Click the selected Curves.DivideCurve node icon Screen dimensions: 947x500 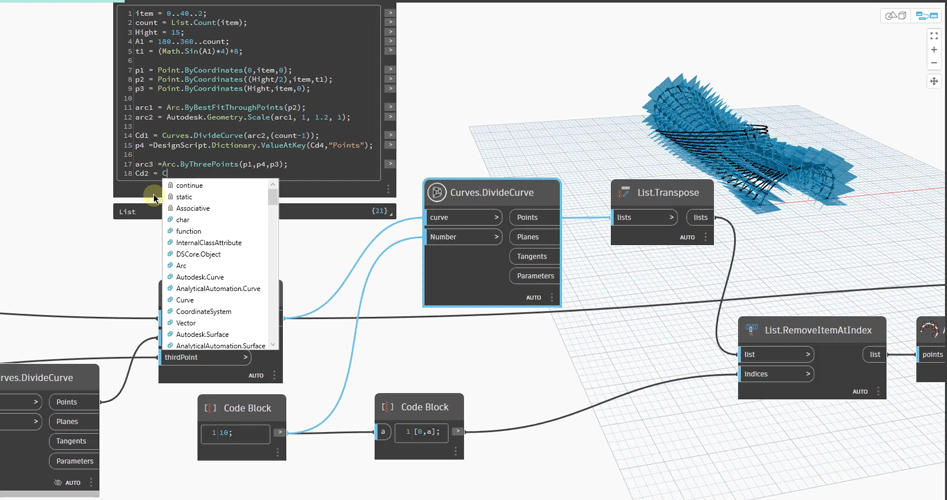pos(437,193)
